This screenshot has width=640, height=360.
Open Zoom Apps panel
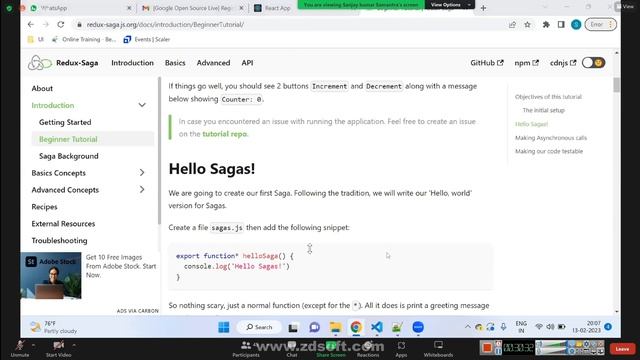(401, 349)
